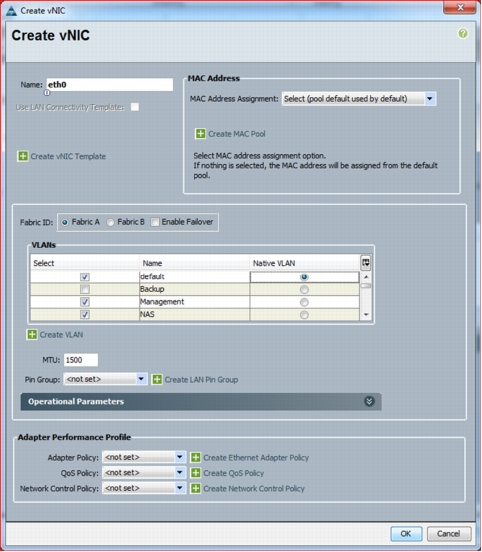The width and height of the screenshot is (482, 552).
Task: Set Management as Native VLAN
Action: 304,302
